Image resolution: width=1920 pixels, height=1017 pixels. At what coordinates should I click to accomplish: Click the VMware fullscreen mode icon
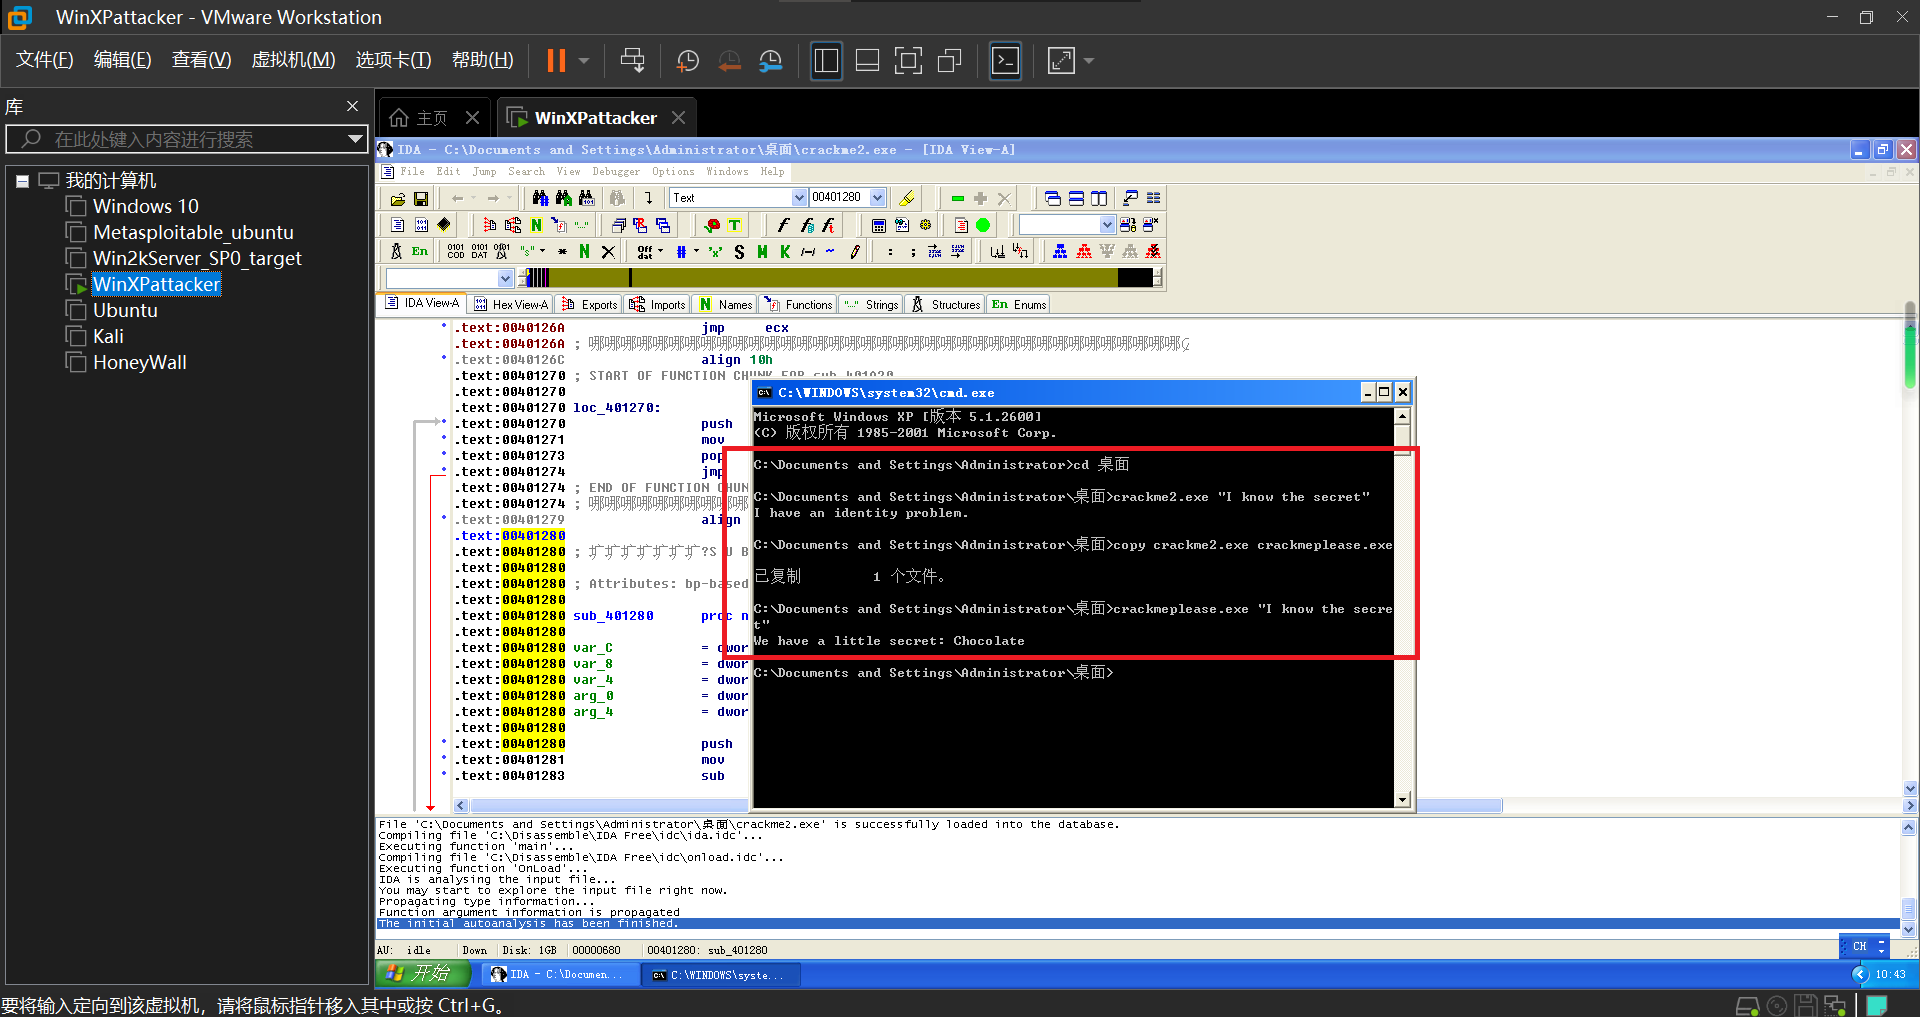pos(908,60)
